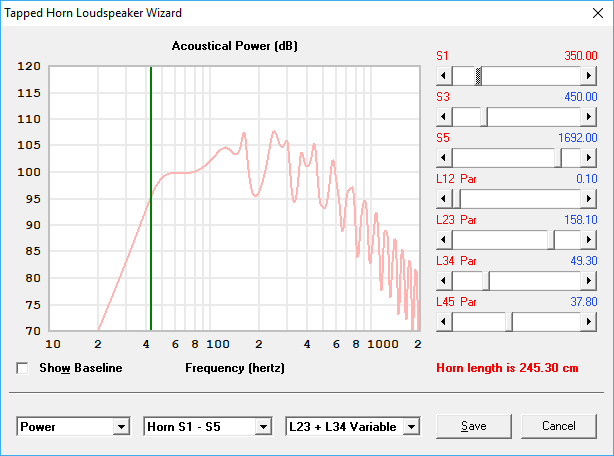
Task: Click the right arrow of the L45 slider
Action: tap(589, 322)
